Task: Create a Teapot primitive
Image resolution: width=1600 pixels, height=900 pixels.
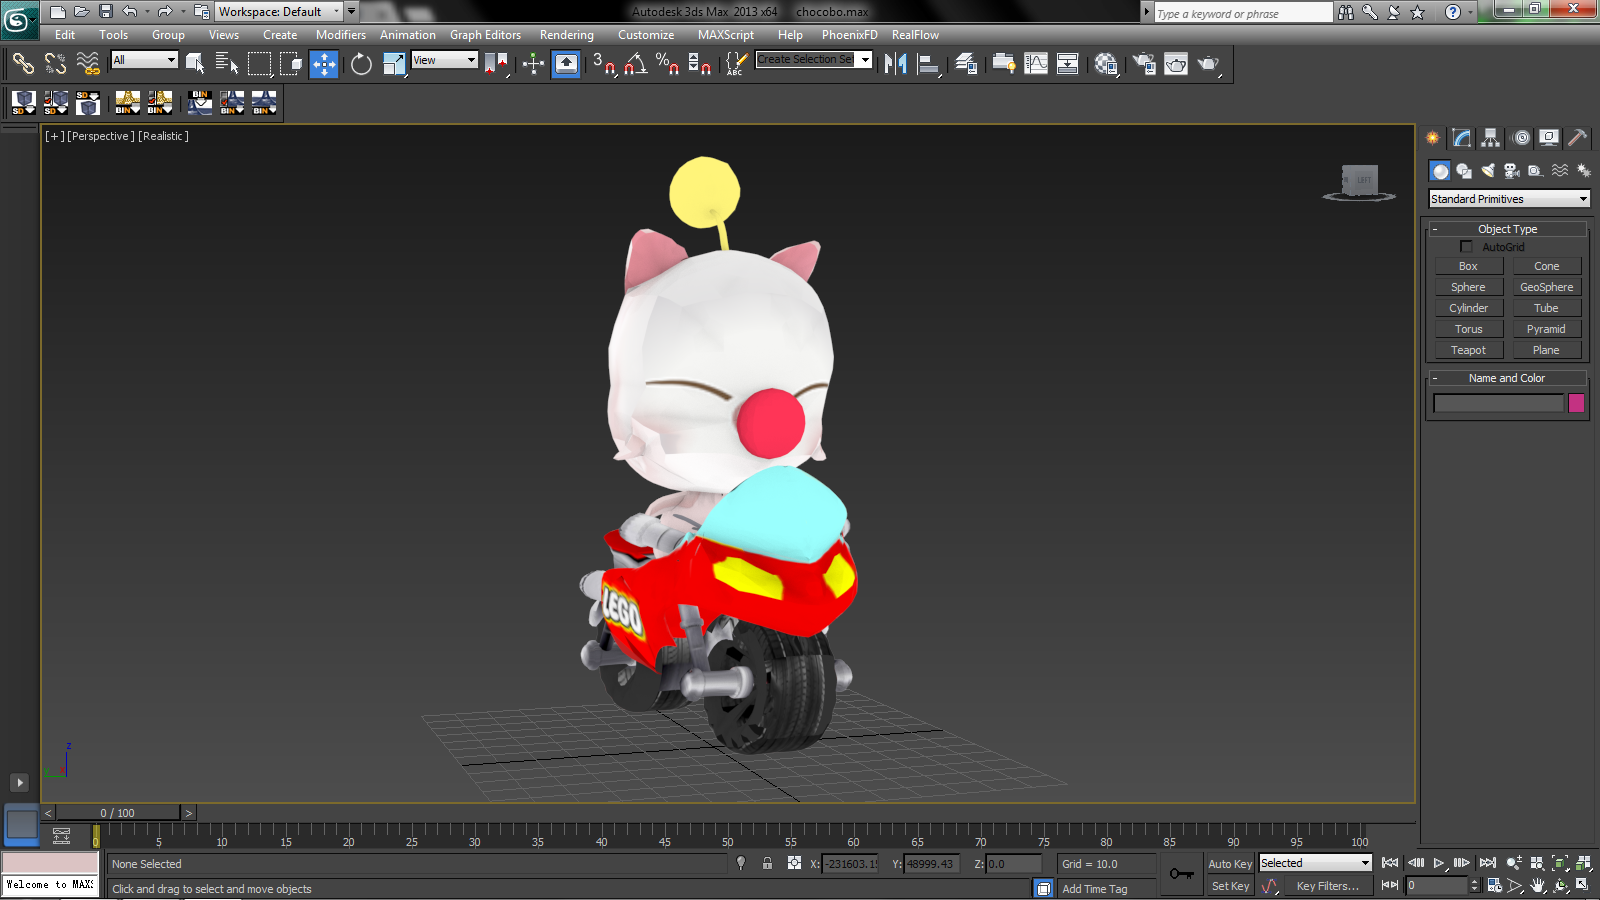Action: coord(1468,350)
